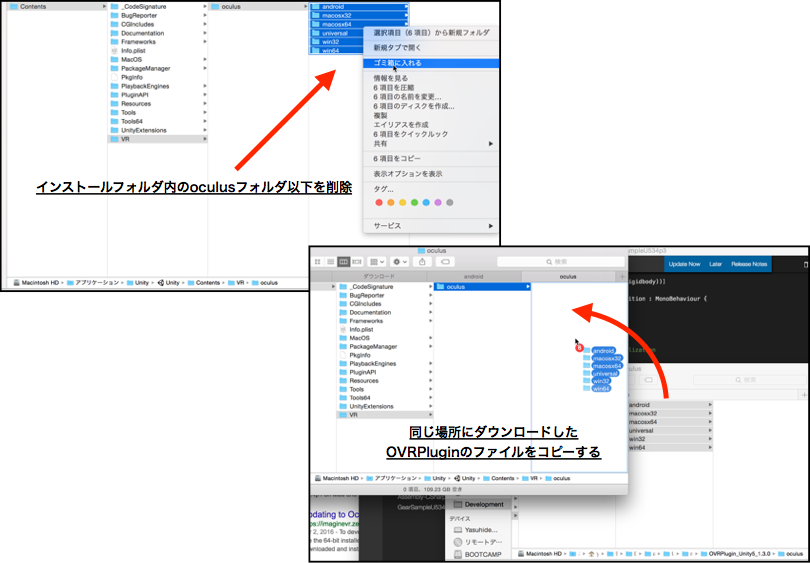Click the PkgInfo file icon in the upper window
Screen dimensions: 810x563
click(x=115, y=77)
